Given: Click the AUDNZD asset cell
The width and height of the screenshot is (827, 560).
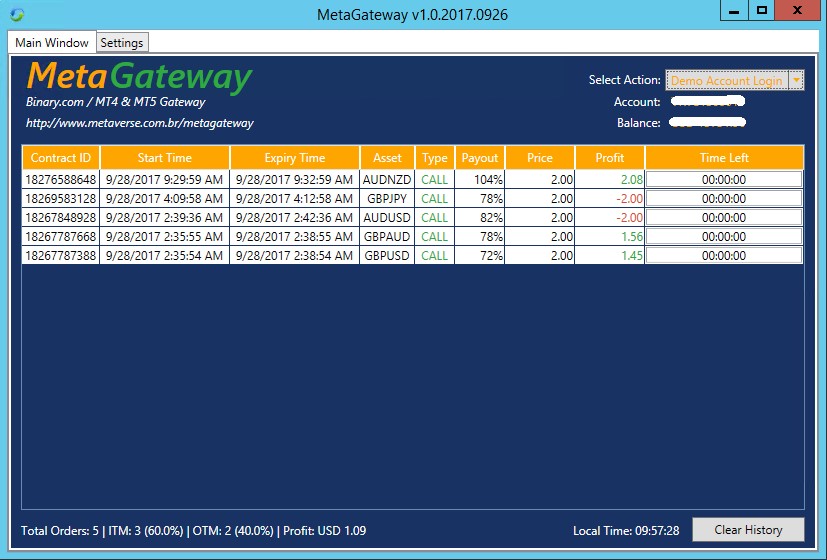Looking at the screenshot, I should point(387,180).
